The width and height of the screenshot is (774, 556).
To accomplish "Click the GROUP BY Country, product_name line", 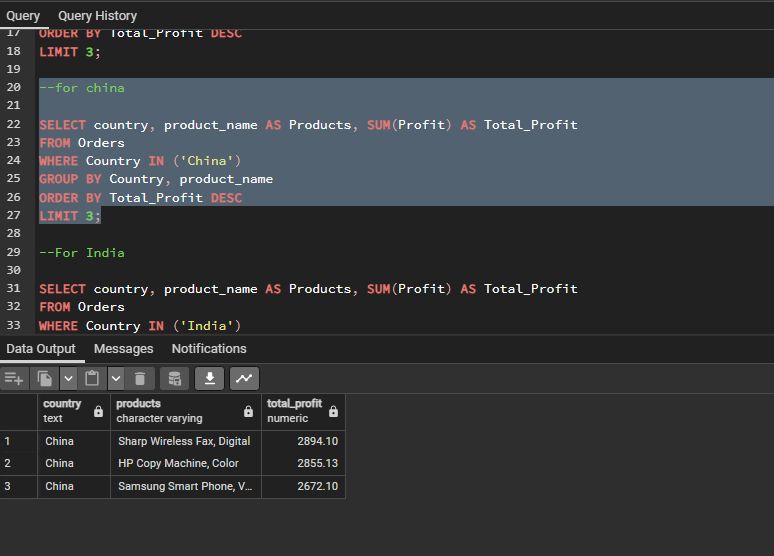I will click(x=156, y=179).
